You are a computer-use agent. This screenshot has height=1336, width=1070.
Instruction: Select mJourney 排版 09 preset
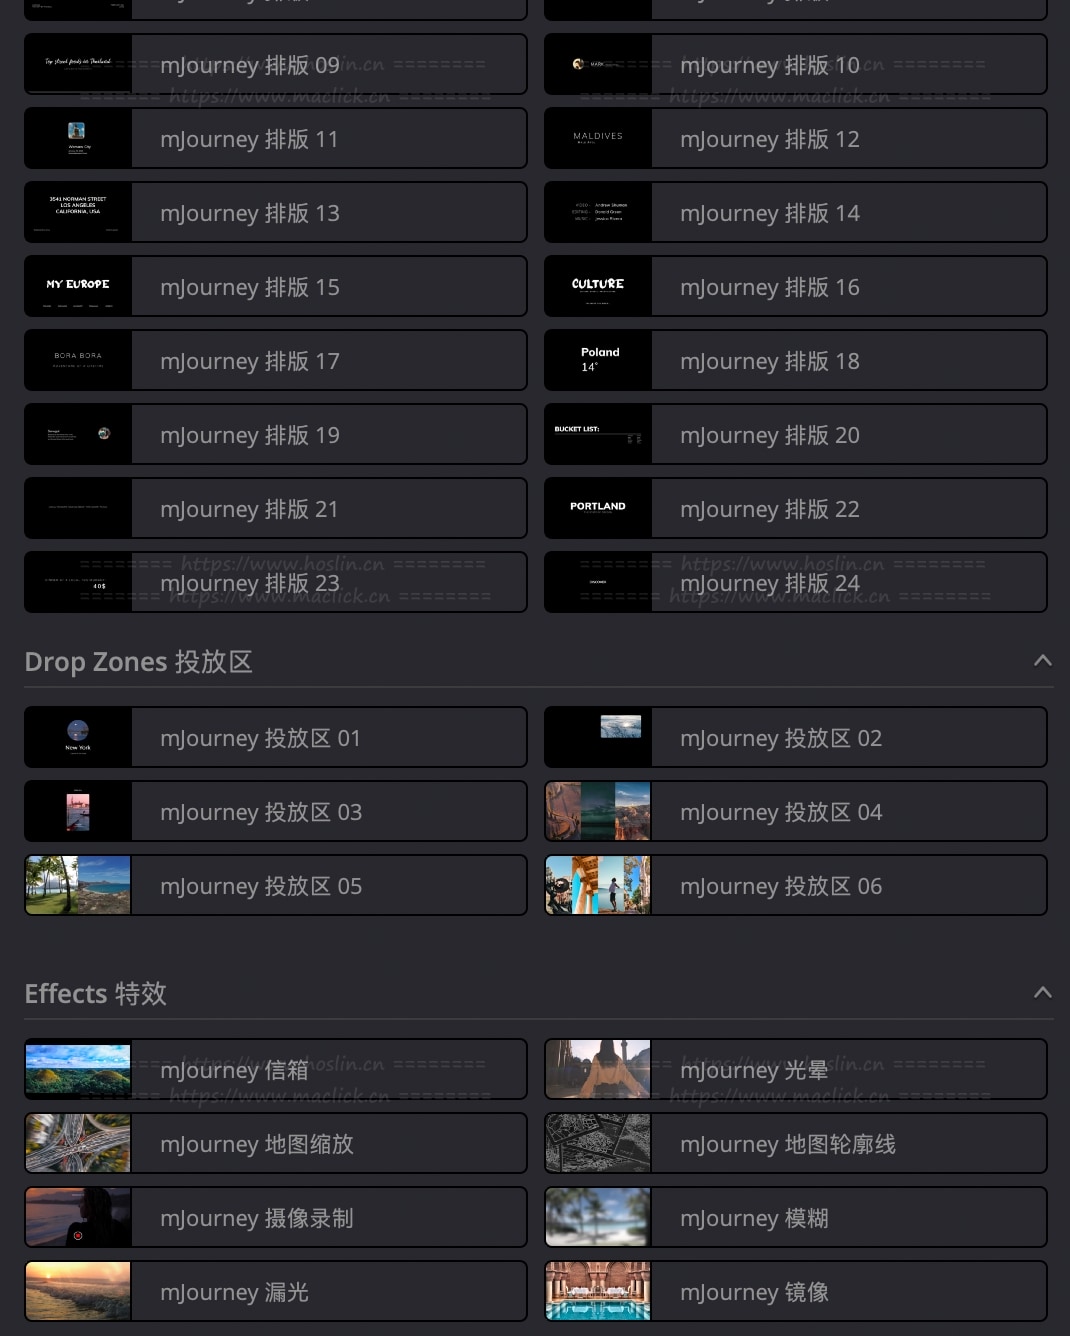[x=276, y=64]
